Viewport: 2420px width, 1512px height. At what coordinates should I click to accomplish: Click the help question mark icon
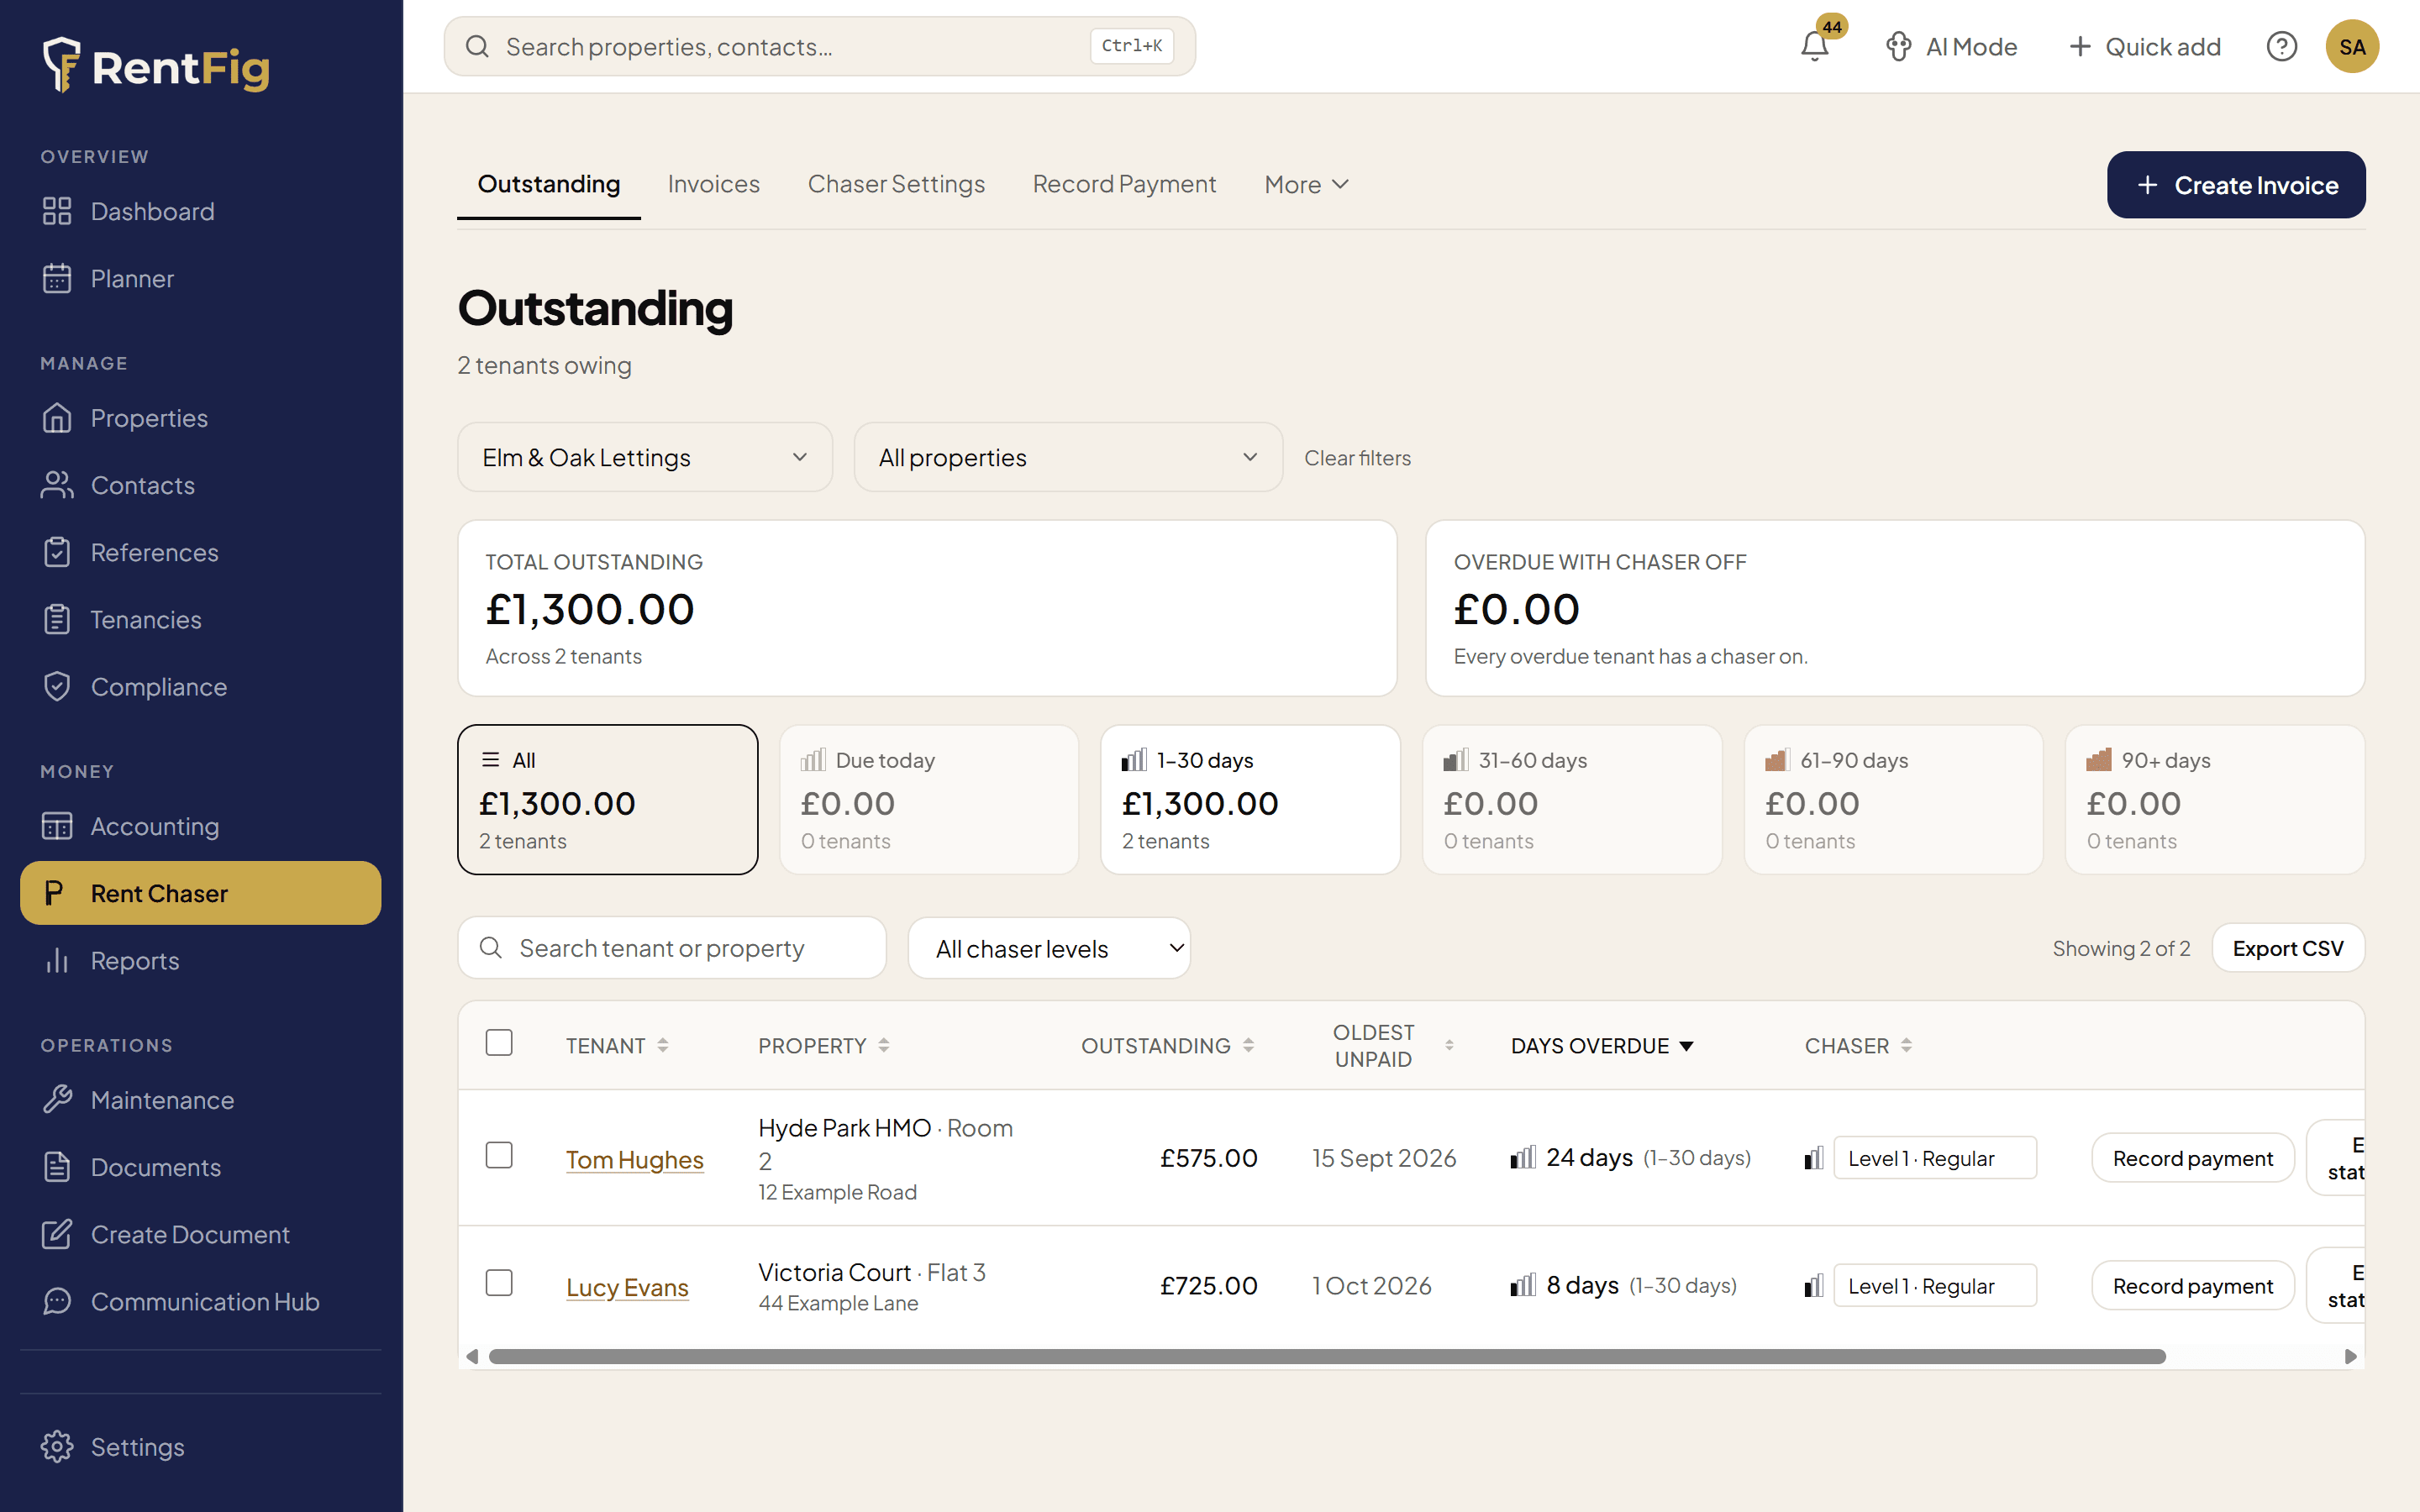[2281, 46]
